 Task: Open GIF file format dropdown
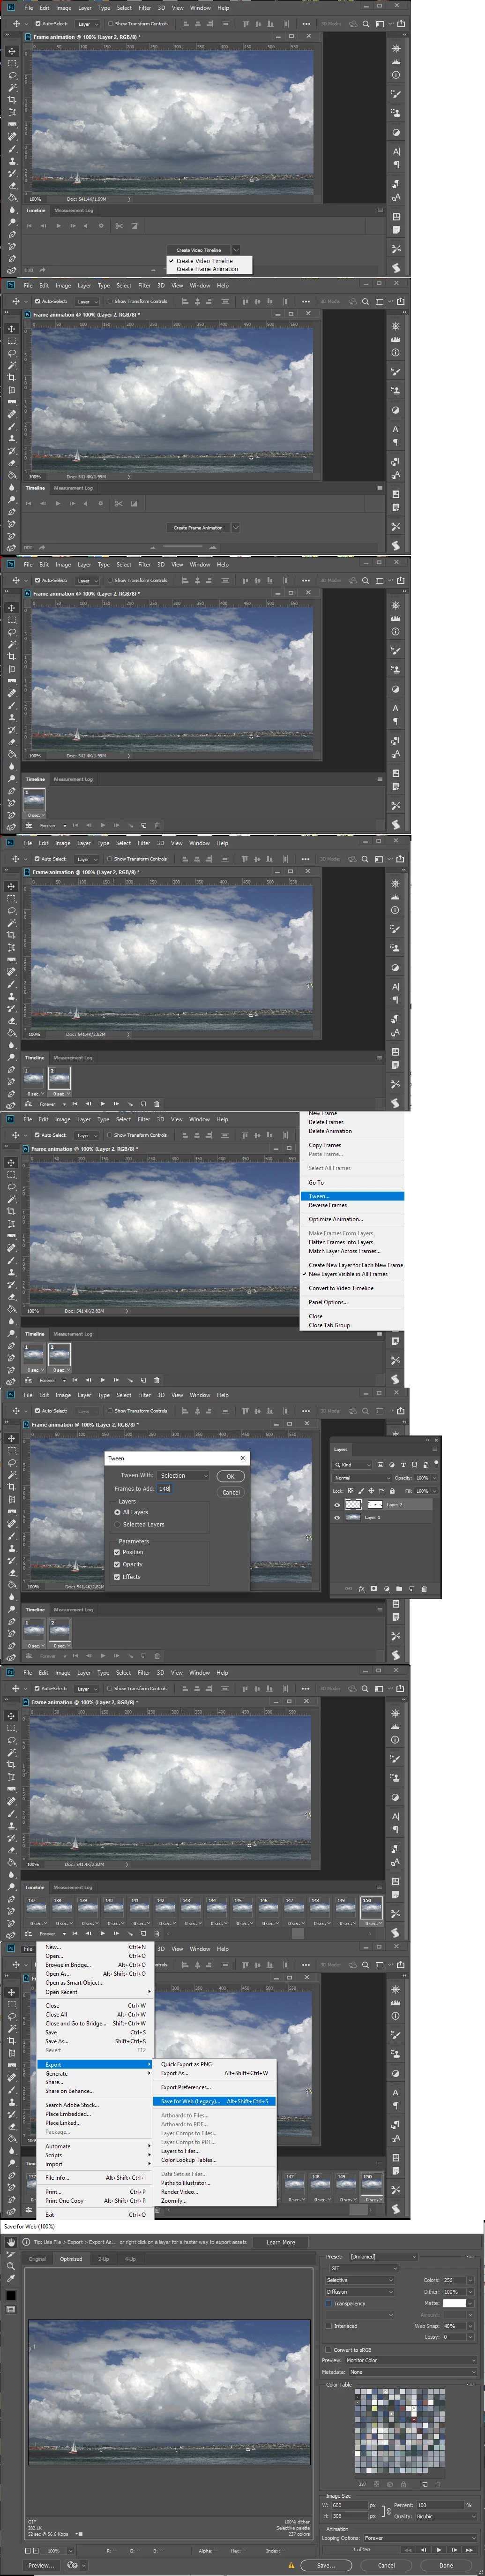coord(363,2268)
